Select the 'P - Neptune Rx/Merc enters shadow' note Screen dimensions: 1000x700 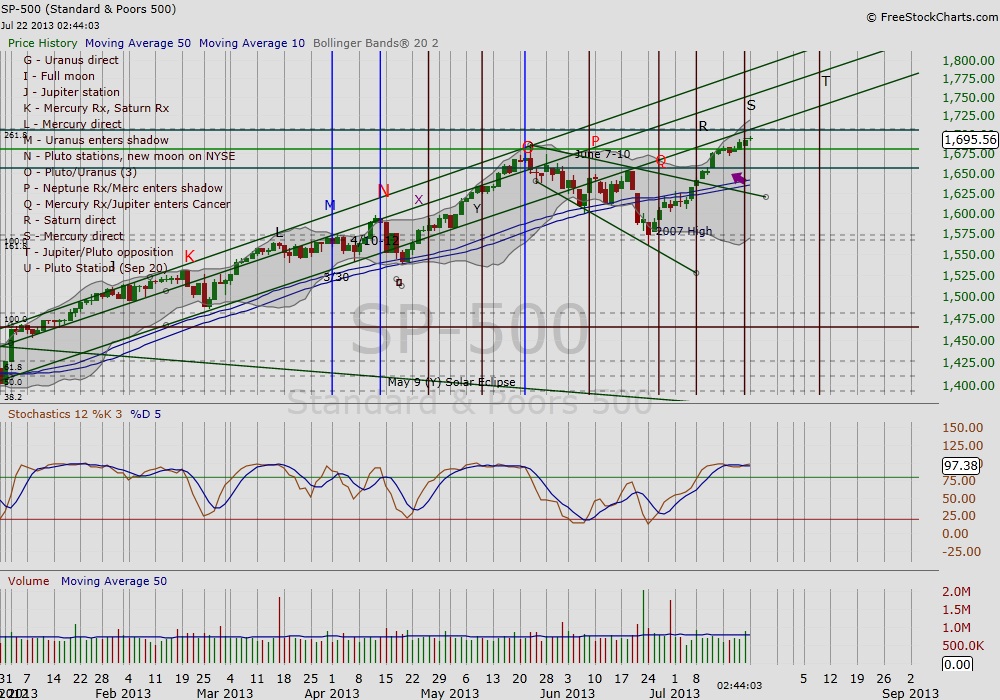[123, 188]
